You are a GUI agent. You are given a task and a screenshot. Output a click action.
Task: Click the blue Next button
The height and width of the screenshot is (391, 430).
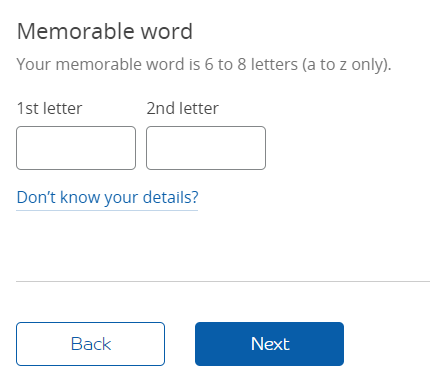coord(269,344)
